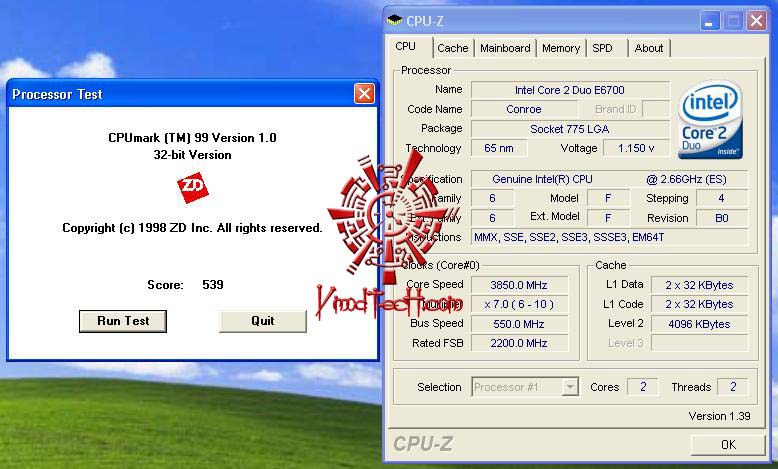Click OK in CPU-Z
The image size is (778, 469).
pos(728,445)
